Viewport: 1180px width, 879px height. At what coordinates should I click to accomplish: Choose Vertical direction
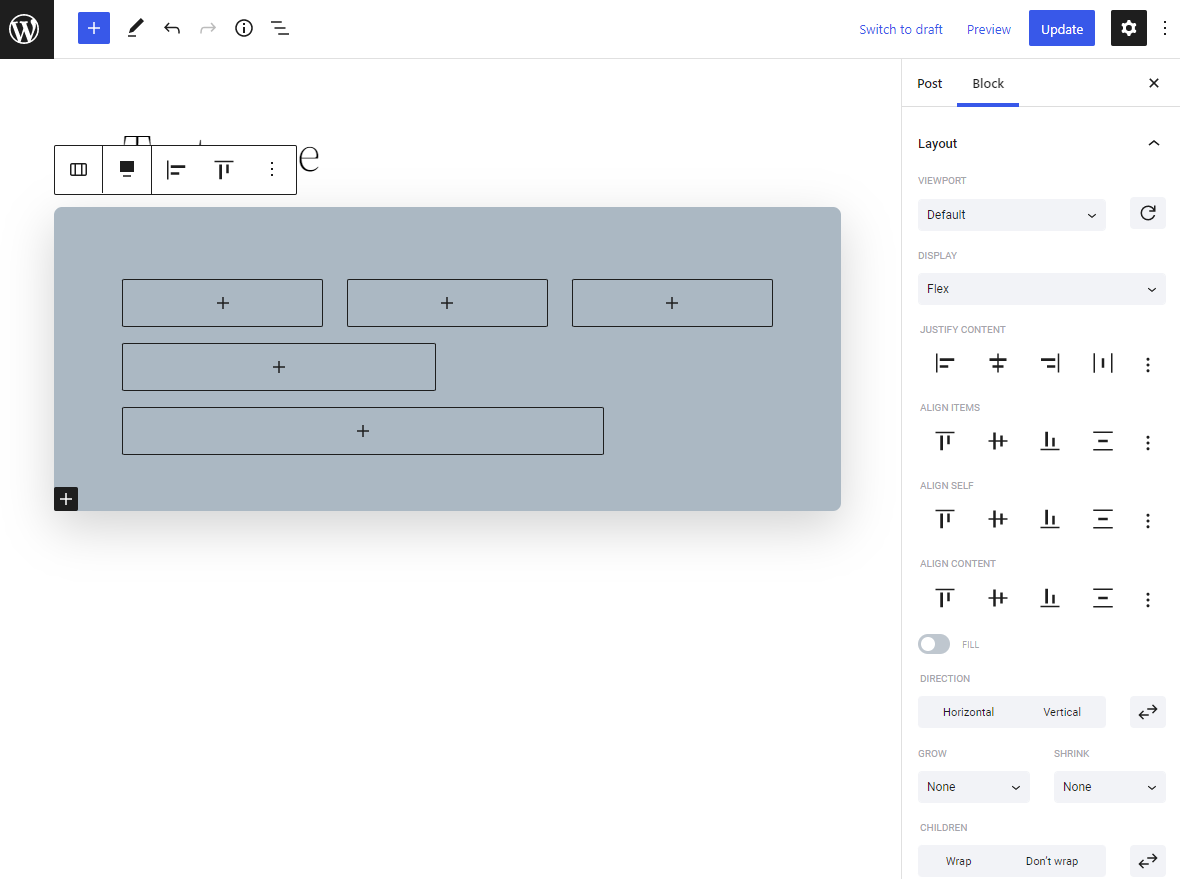1062,712
